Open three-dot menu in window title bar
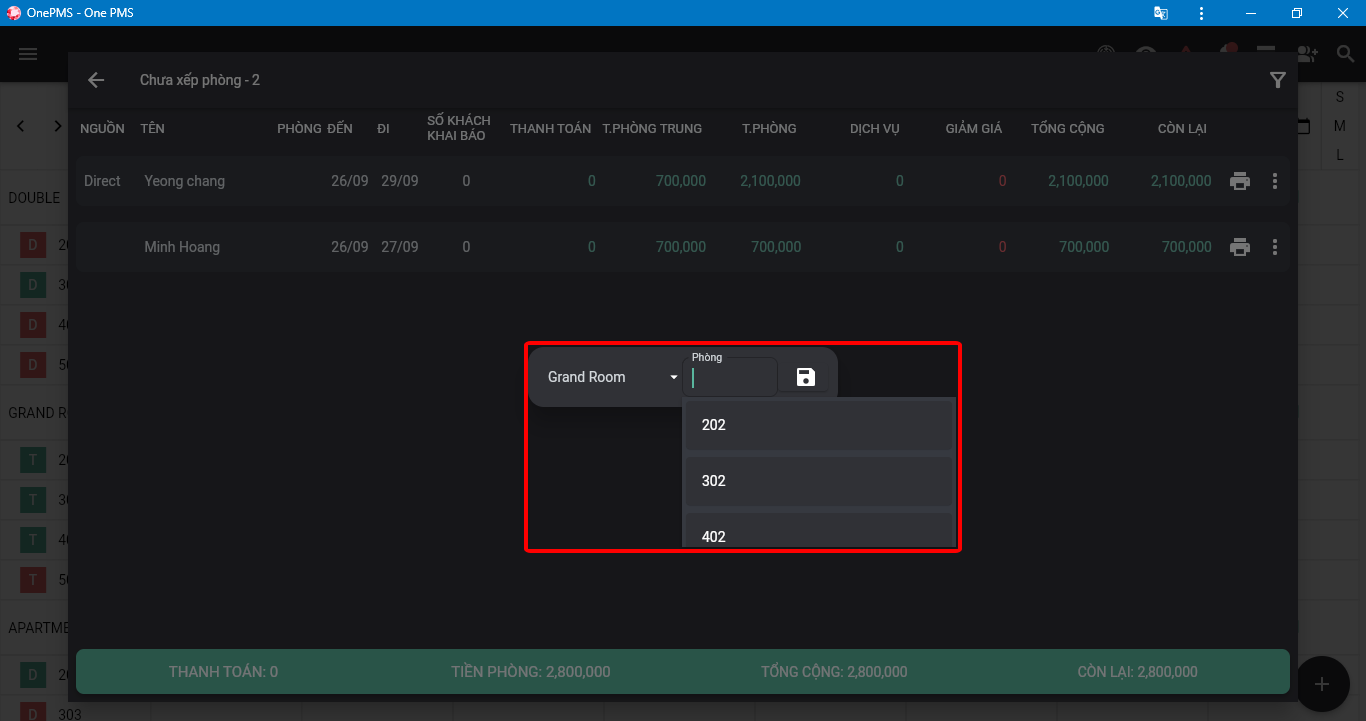1366x721 pixels. (x=1201, y=13)
